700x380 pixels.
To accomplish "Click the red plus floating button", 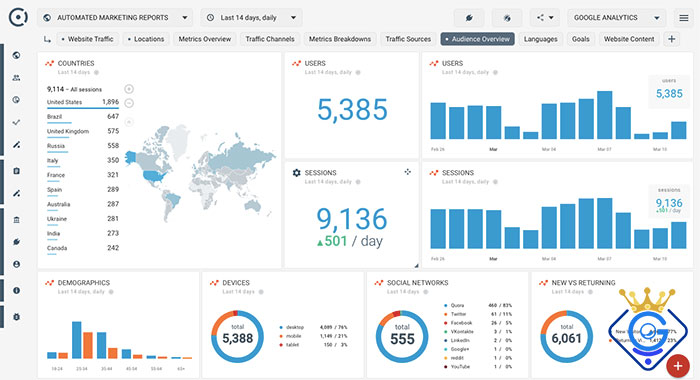I will [678, 366].
